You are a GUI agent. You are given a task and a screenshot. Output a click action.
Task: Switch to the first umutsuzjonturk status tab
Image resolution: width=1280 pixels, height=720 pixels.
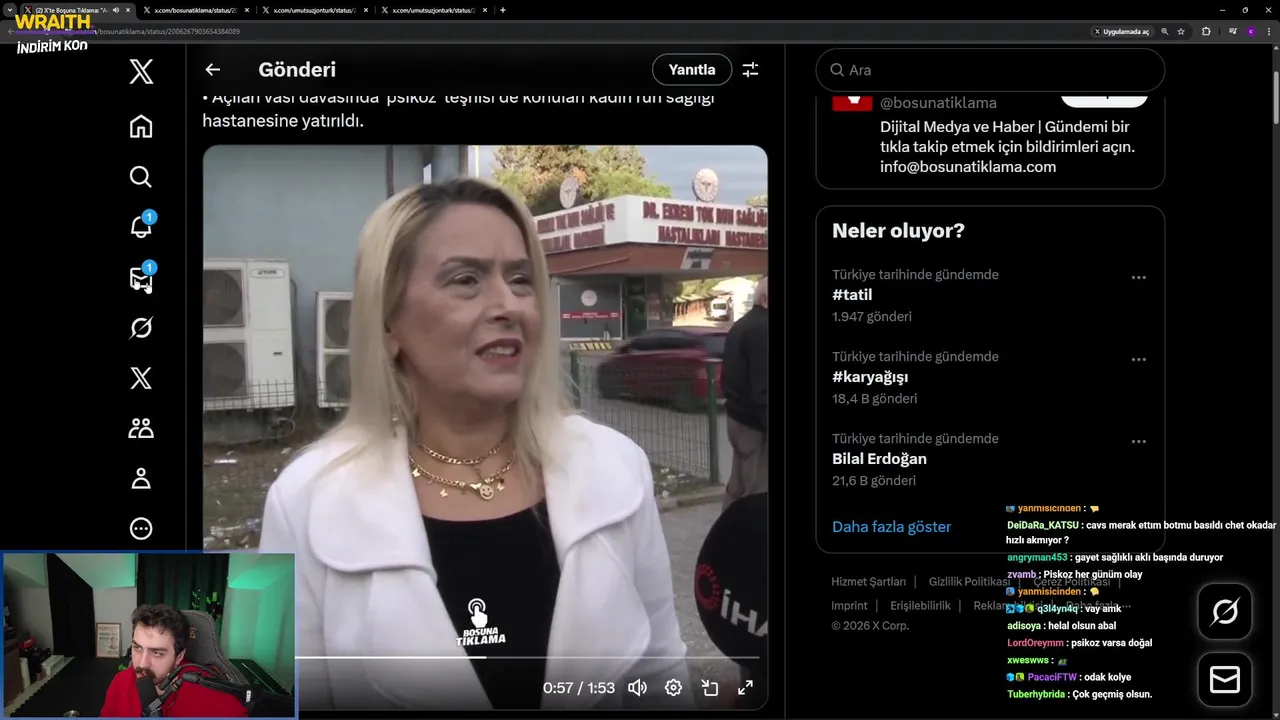(x=315, y=10)
